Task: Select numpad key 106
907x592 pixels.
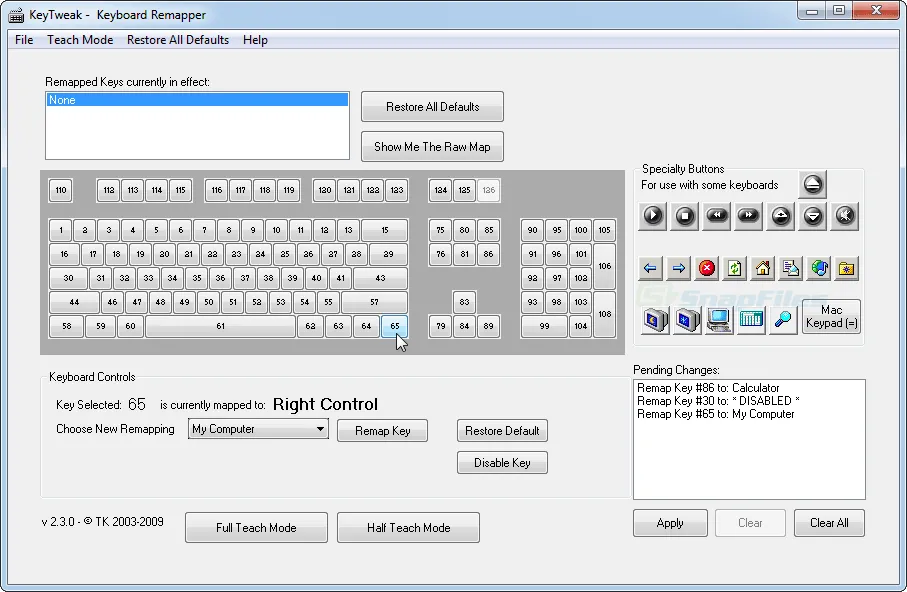Action: click(x=604, y=266)
